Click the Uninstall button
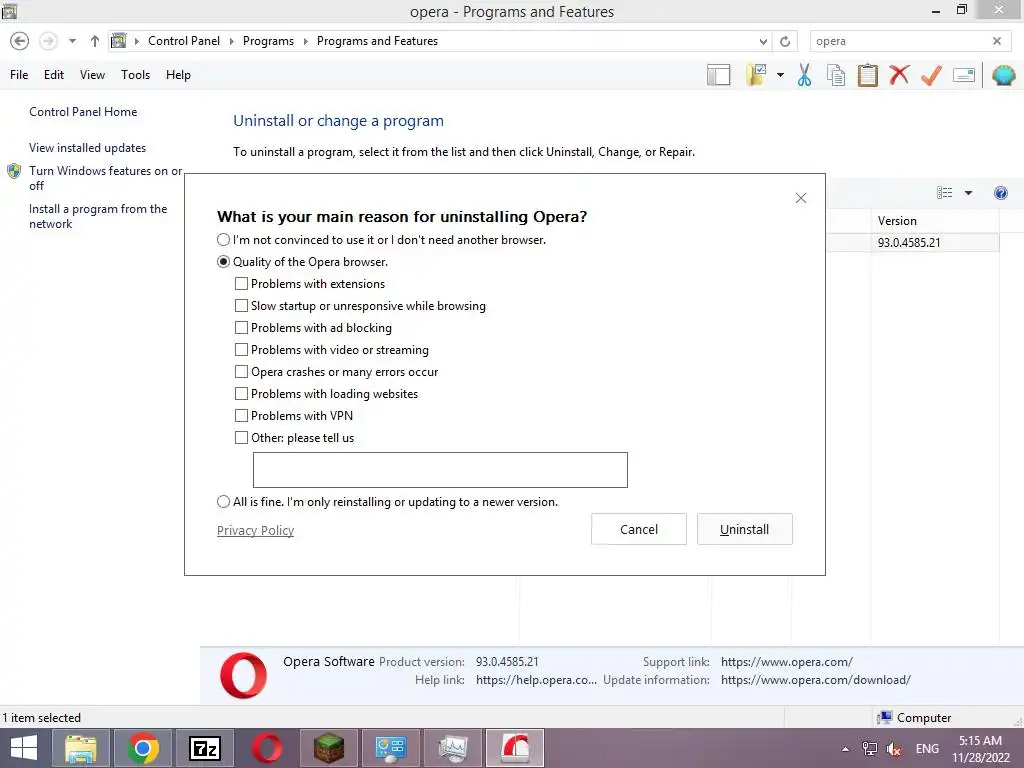This screenshot has width=1024, height=768. (744, 529)
